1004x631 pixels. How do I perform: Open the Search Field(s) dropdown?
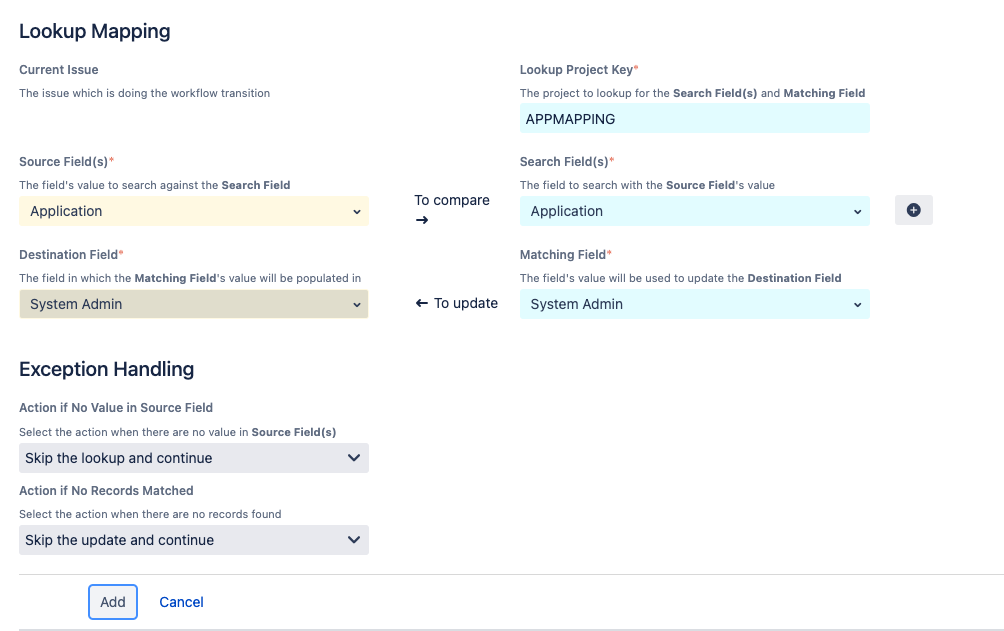click(694, 211)
